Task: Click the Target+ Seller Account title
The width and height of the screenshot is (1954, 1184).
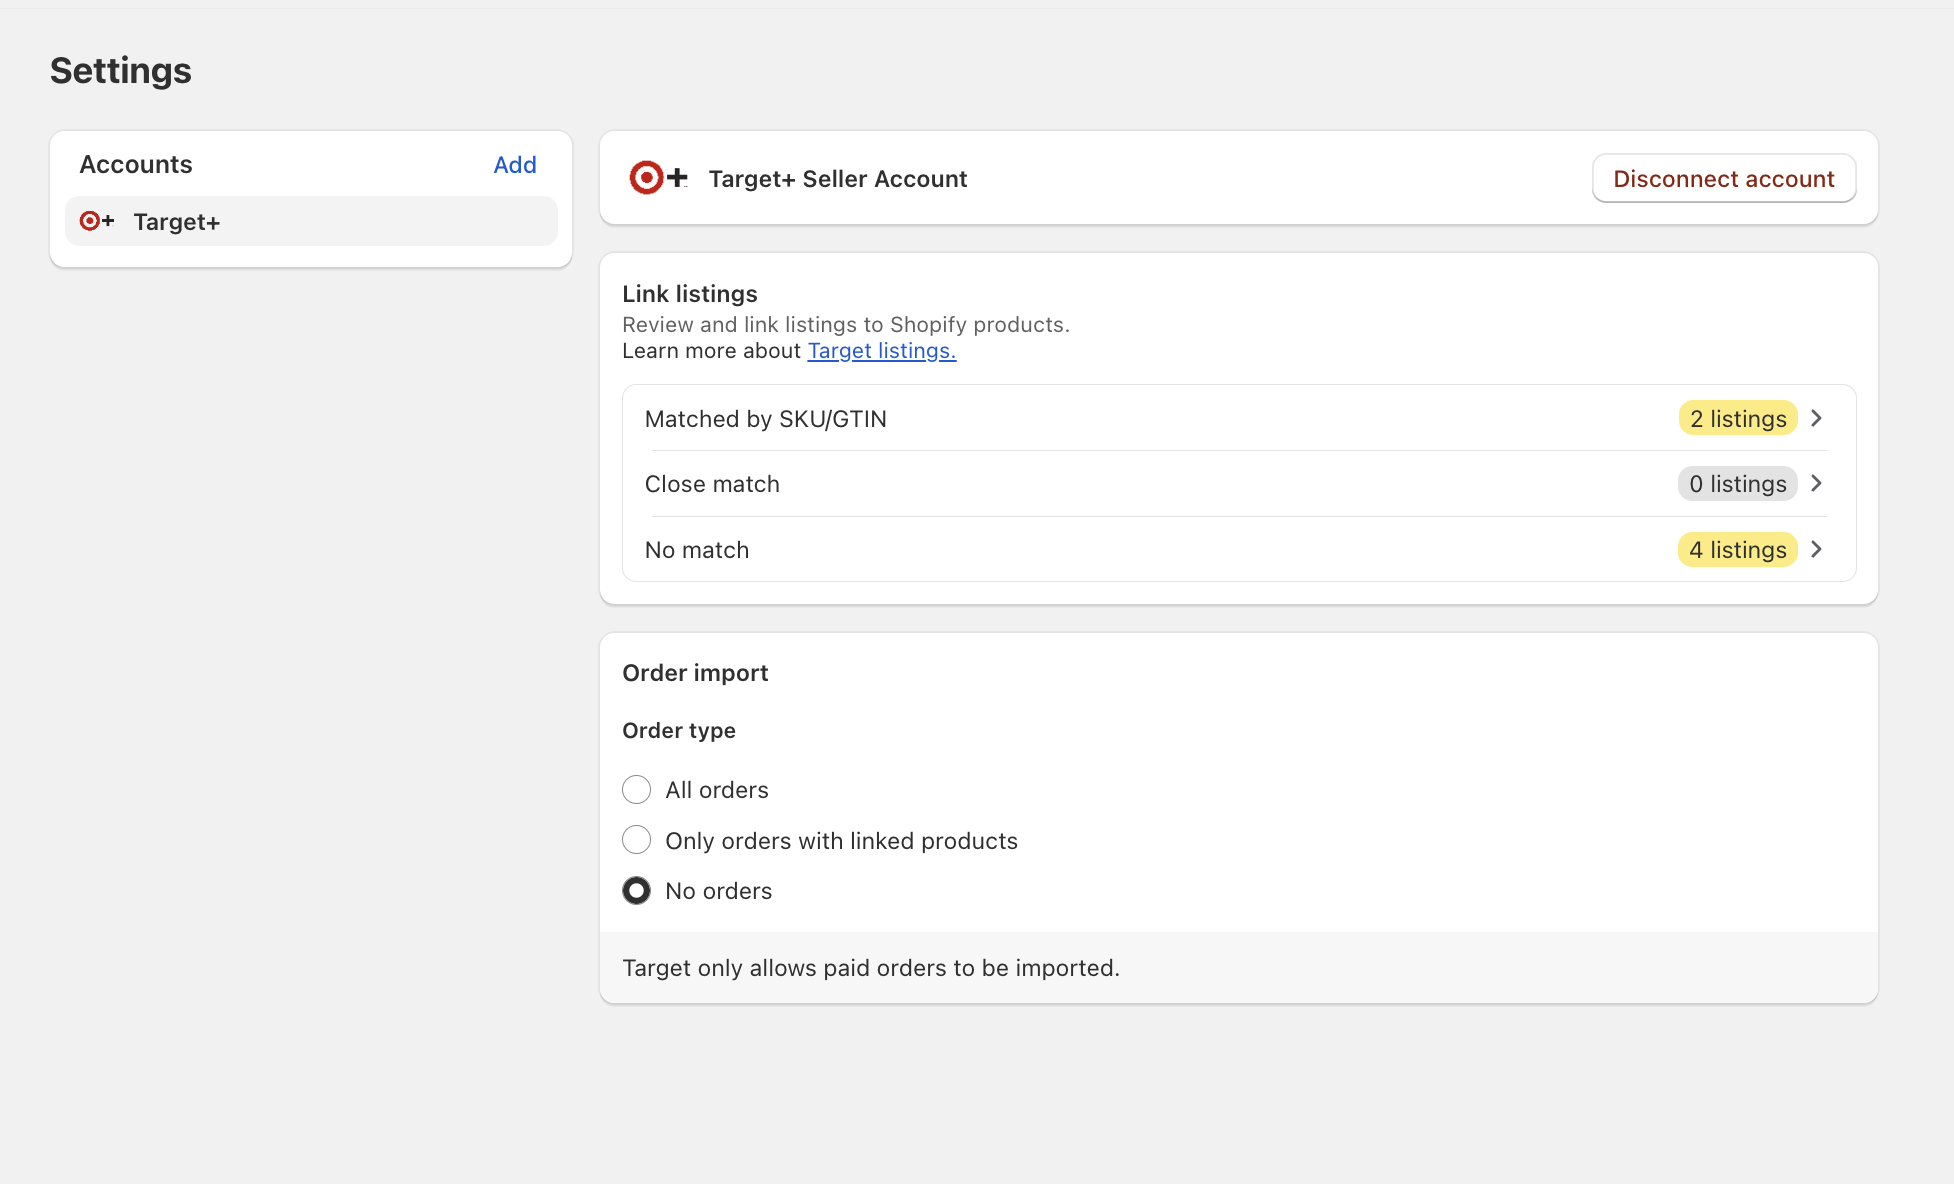Action: tap(838, 179)
